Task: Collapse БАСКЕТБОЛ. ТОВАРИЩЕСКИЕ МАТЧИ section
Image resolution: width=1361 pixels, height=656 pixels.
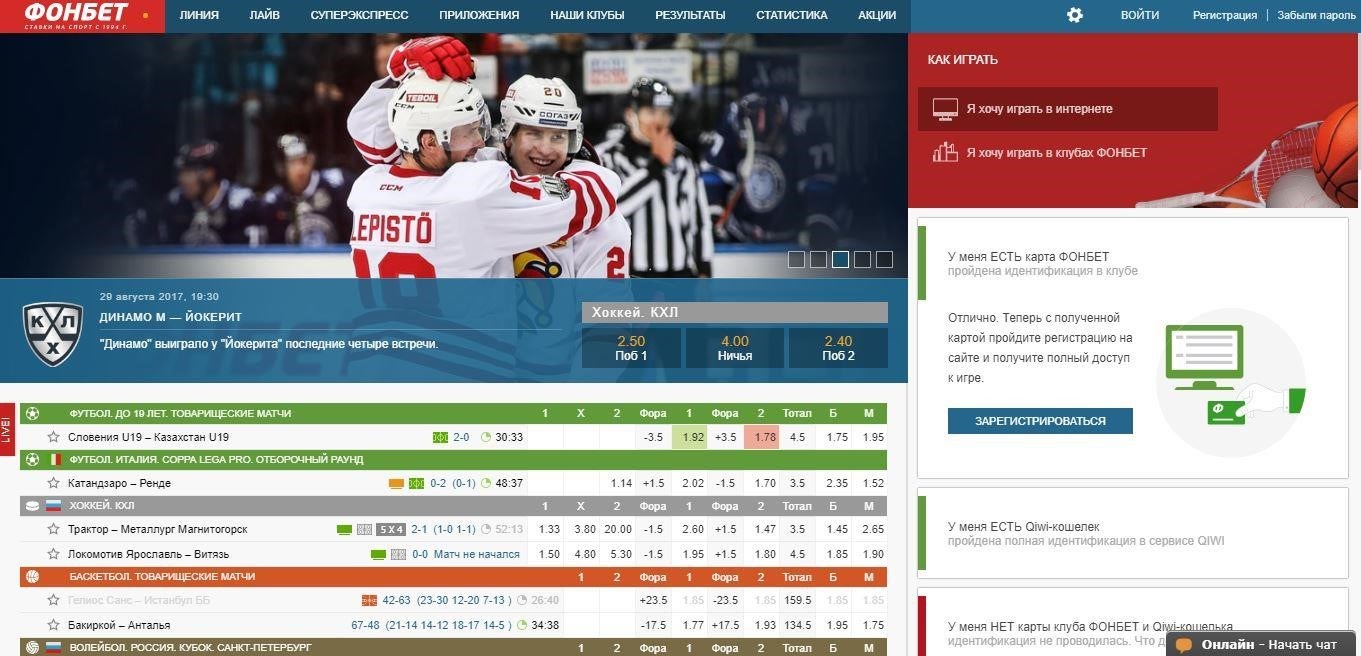Action: pyautogui.click(x=453, y=577)
